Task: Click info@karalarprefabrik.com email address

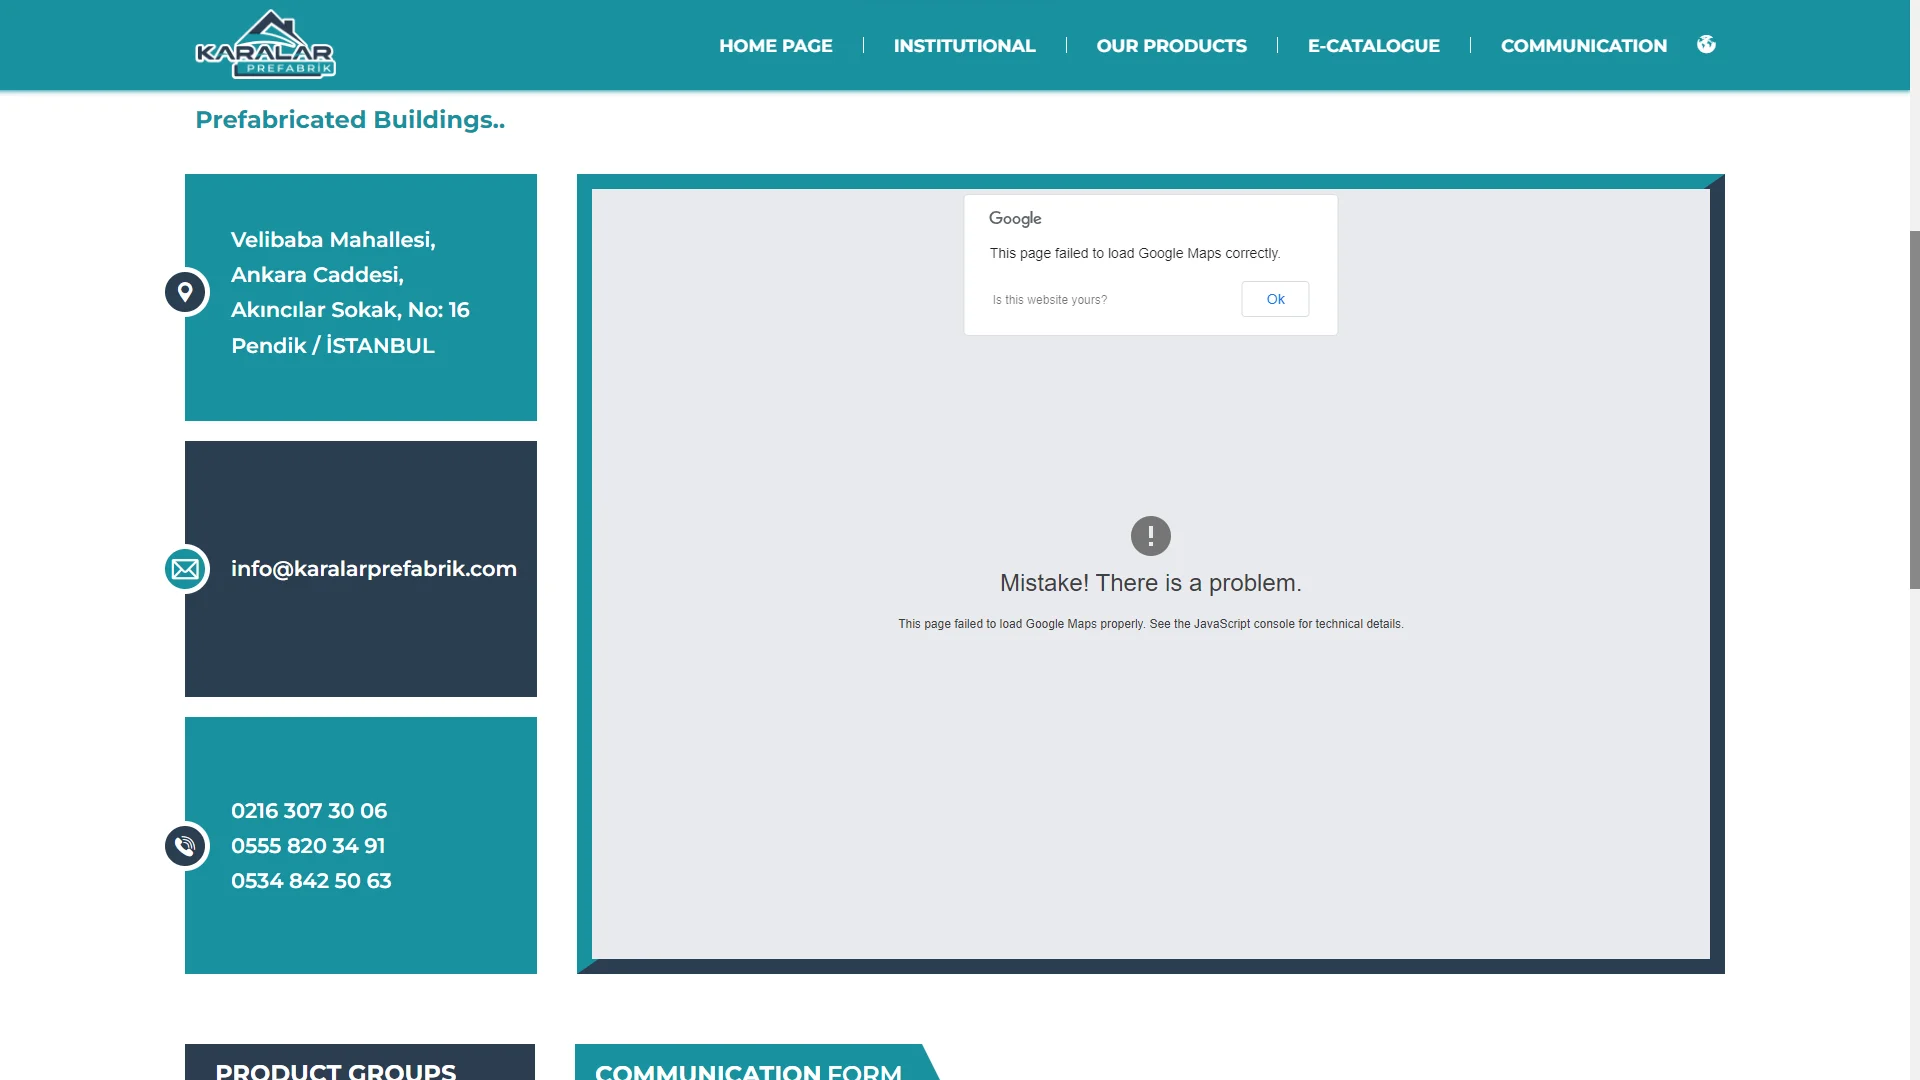Action: point(373,569)
